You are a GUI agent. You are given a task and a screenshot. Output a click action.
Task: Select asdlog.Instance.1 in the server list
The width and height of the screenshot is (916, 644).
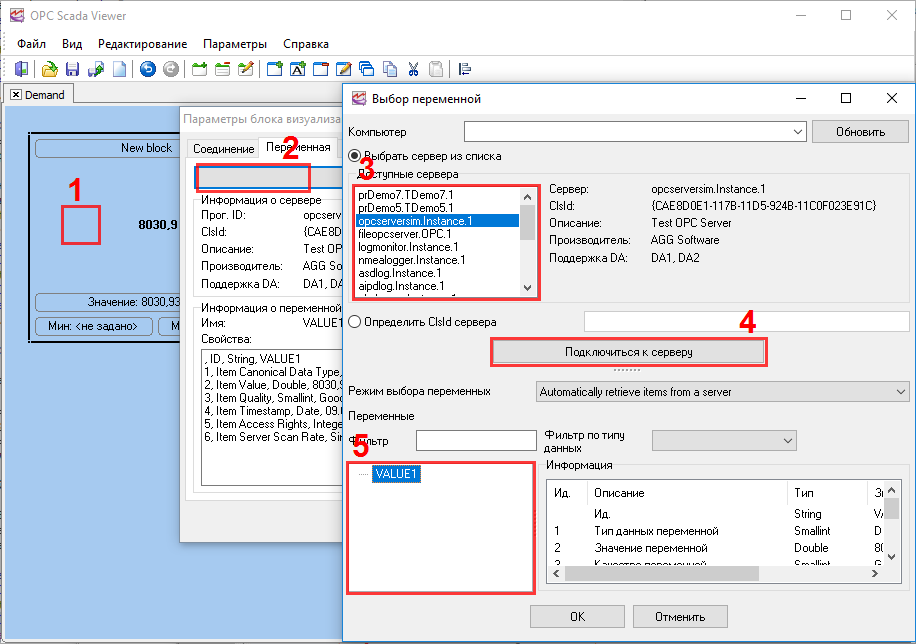[400, 273]
